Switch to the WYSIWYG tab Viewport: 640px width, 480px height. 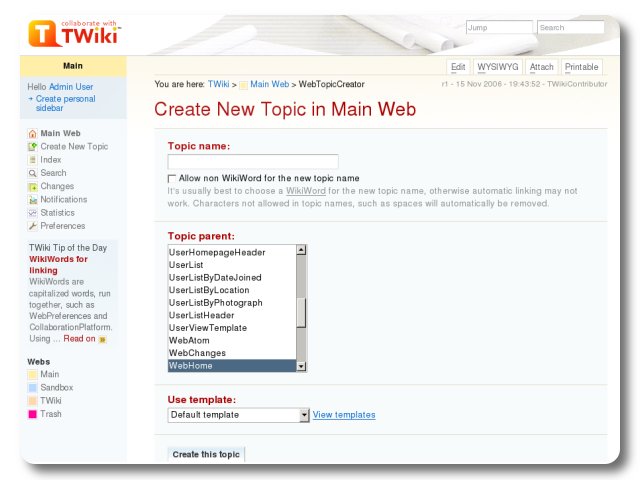tap(497, 67)
